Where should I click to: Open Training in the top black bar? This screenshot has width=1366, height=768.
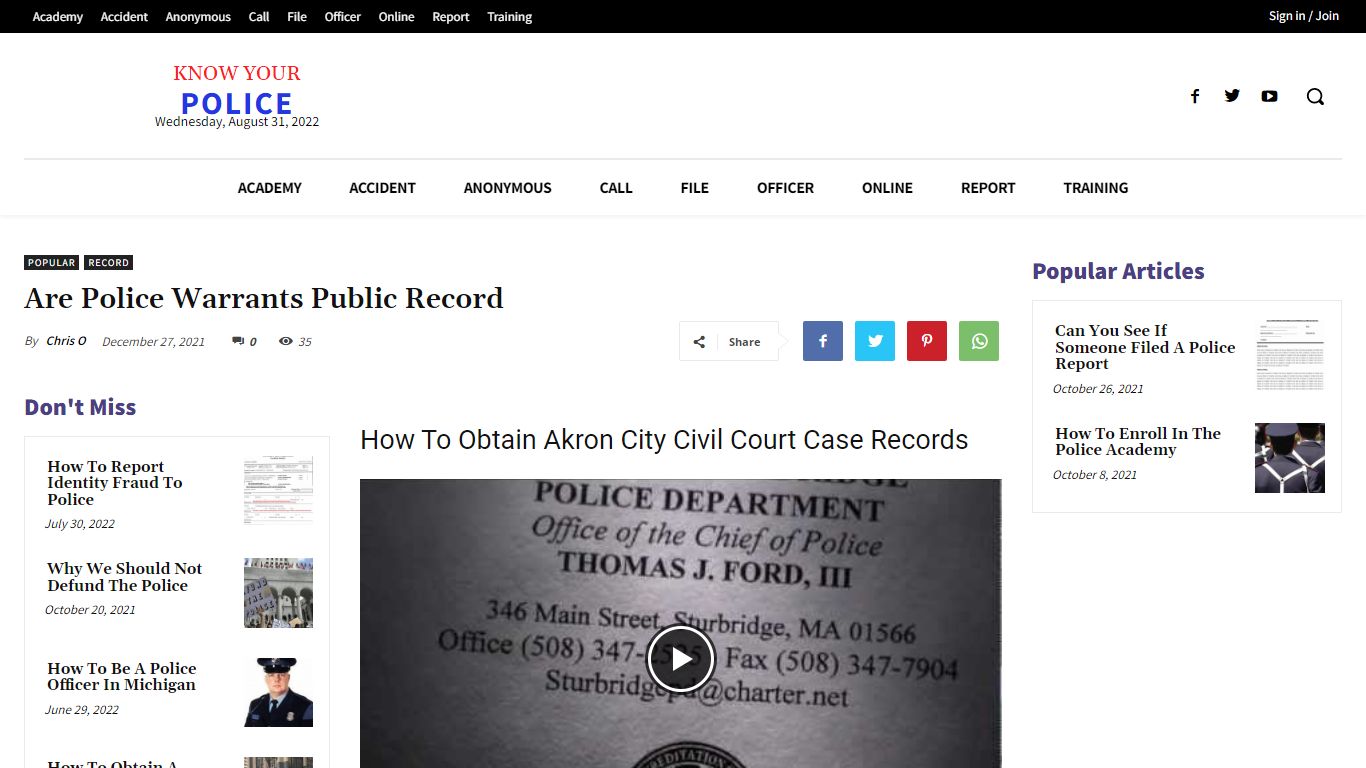pyautogui.click(x=509, y=17)
